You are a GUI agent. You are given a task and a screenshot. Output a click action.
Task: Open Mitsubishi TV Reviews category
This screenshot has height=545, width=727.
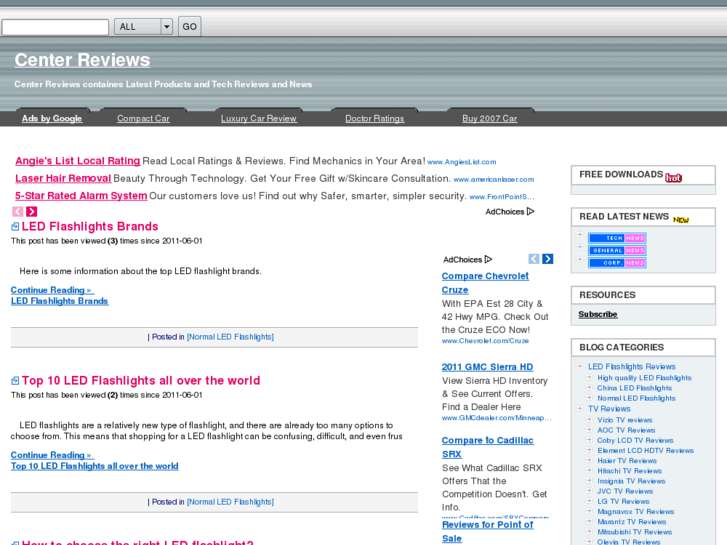634,532
